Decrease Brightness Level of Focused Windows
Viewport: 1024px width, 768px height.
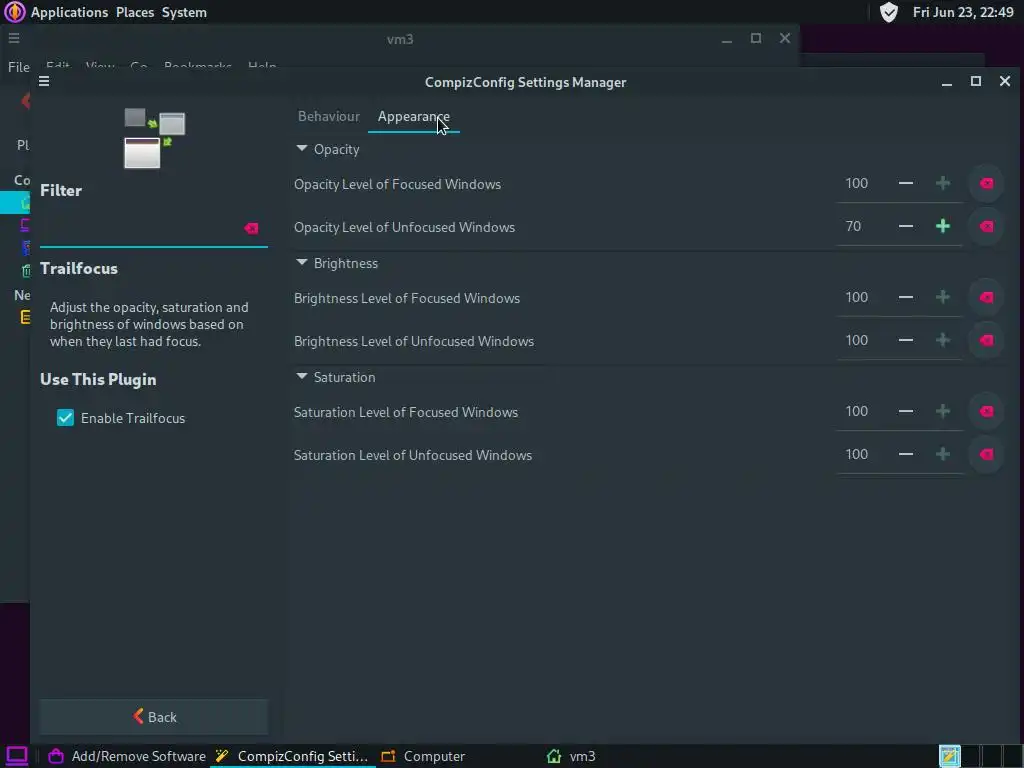905,297
